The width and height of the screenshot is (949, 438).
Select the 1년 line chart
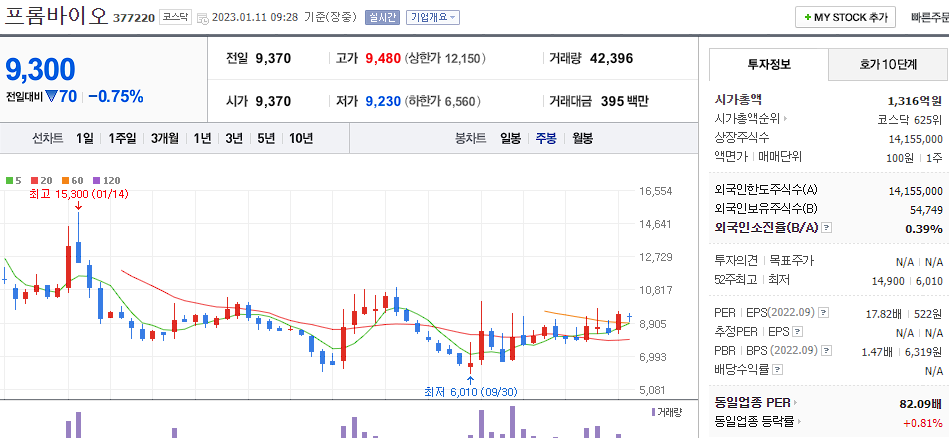pyautogui.click(x=202, y=139)
